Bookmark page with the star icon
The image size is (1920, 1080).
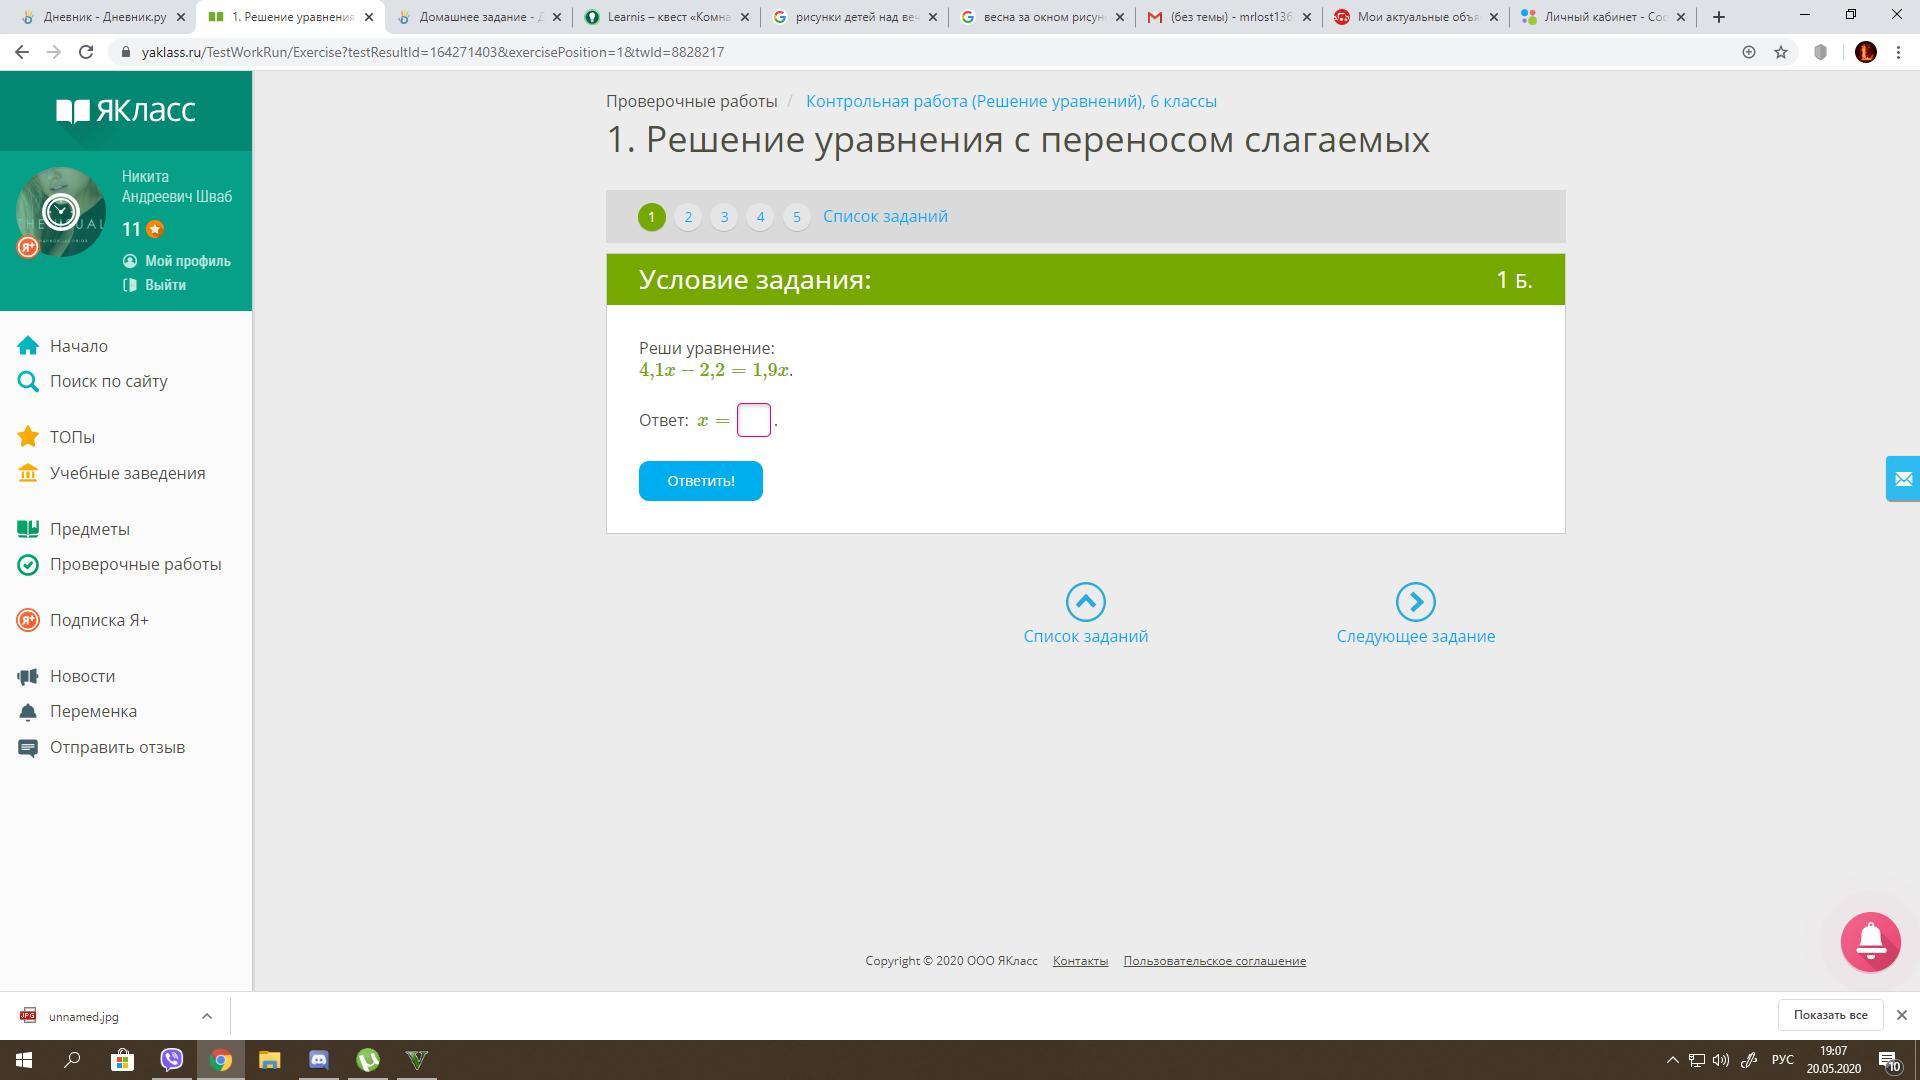point(1781,52)
